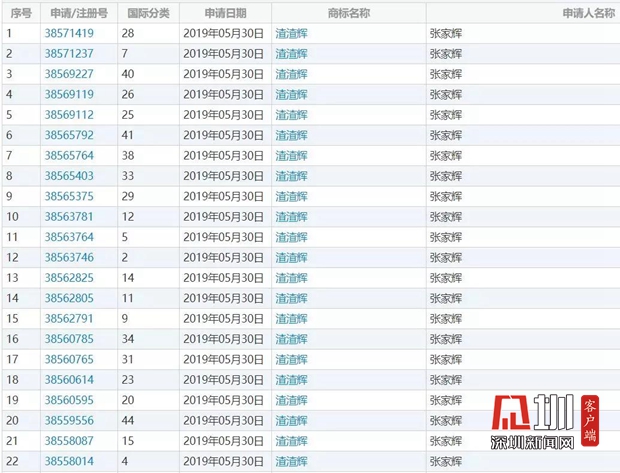
Task: Click the 序号 column header
Action: coord(21,13)
